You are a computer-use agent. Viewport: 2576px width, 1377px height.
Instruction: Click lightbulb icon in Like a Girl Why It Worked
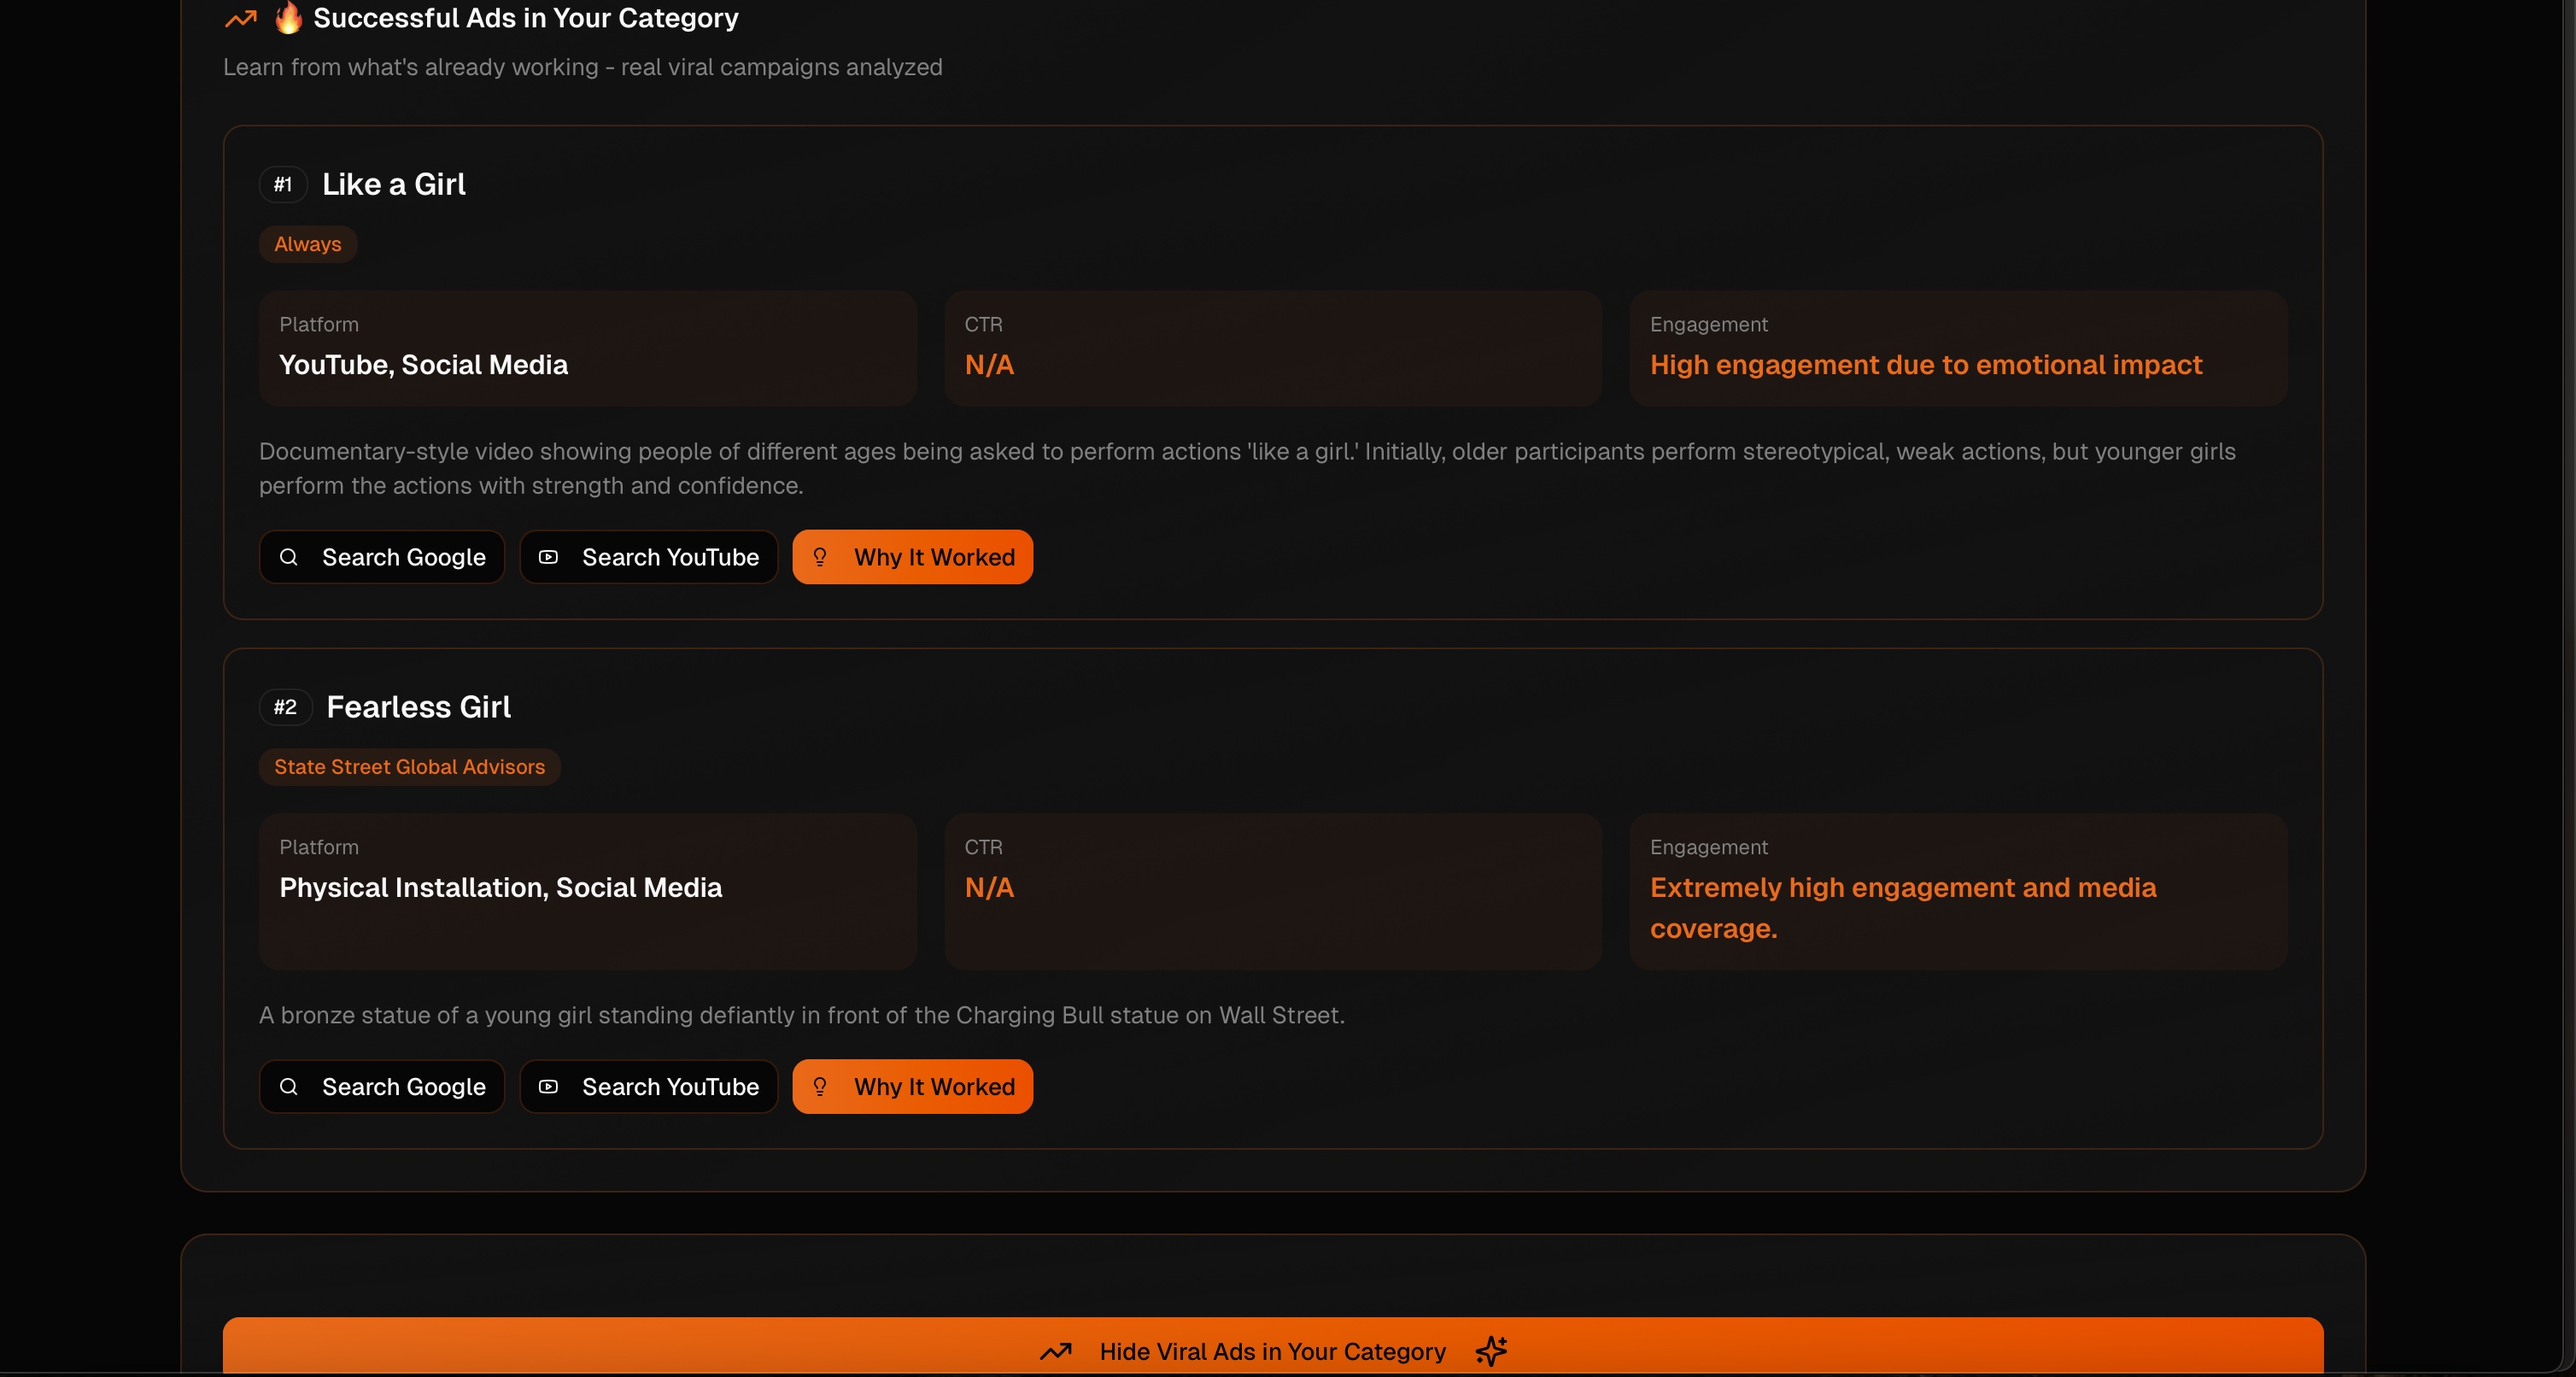tap(819, 557)
